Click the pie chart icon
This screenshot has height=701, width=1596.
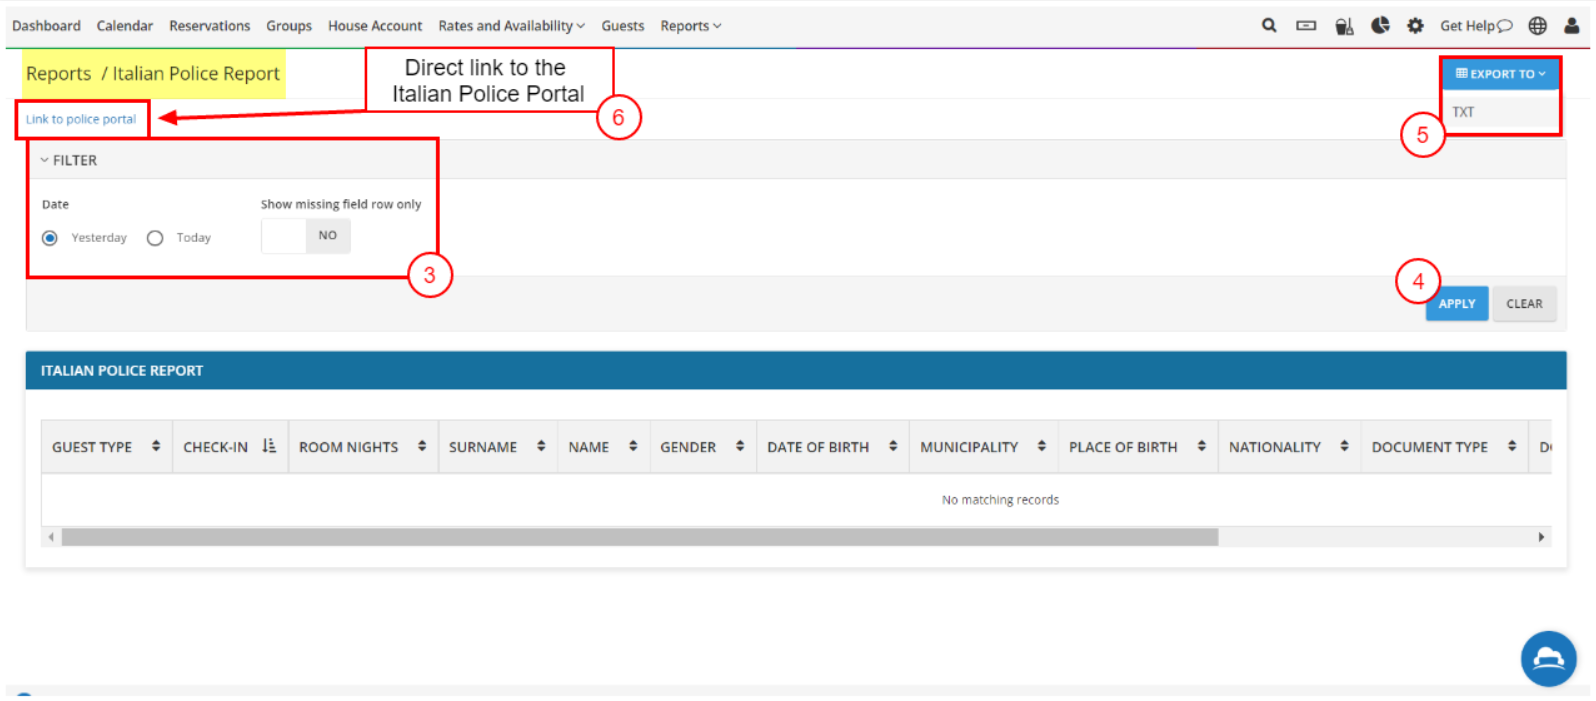(x=1380, y=26)
